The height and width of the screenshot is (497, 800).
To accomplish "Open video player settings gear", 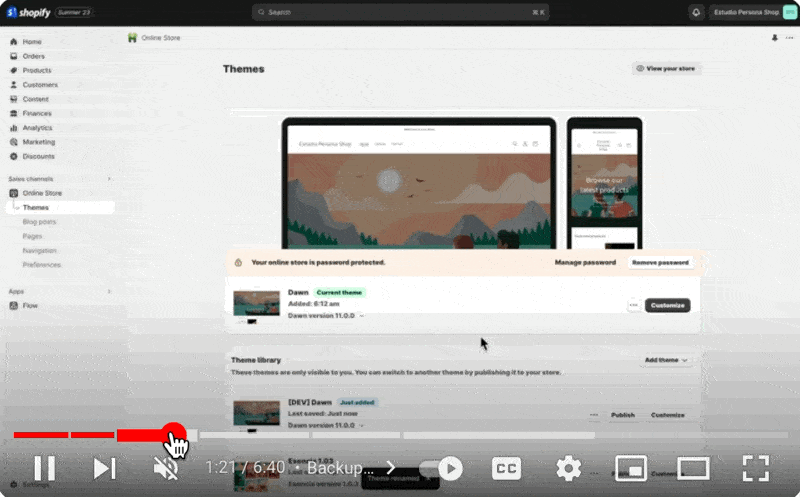I will point(569,468).
